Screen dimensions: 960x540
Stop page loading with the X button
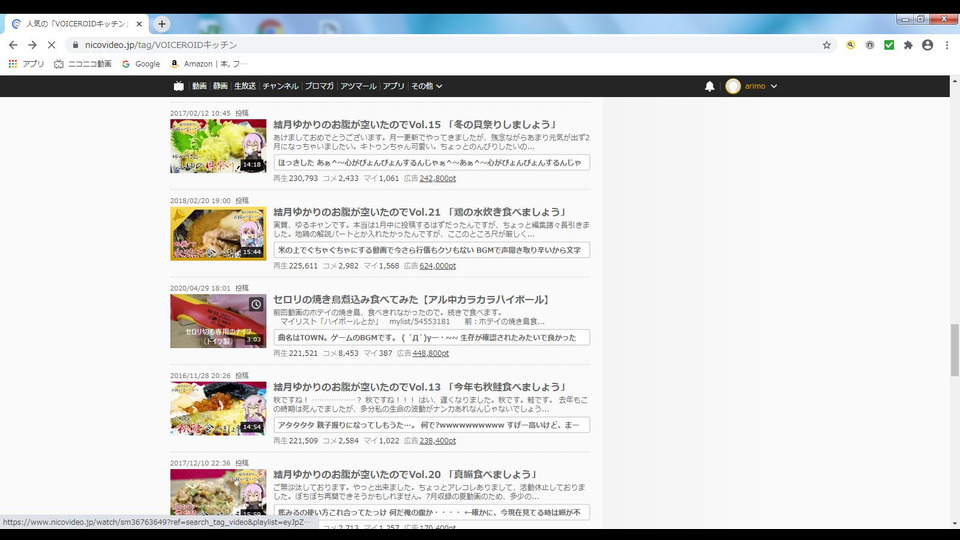(x=51, y=45)
